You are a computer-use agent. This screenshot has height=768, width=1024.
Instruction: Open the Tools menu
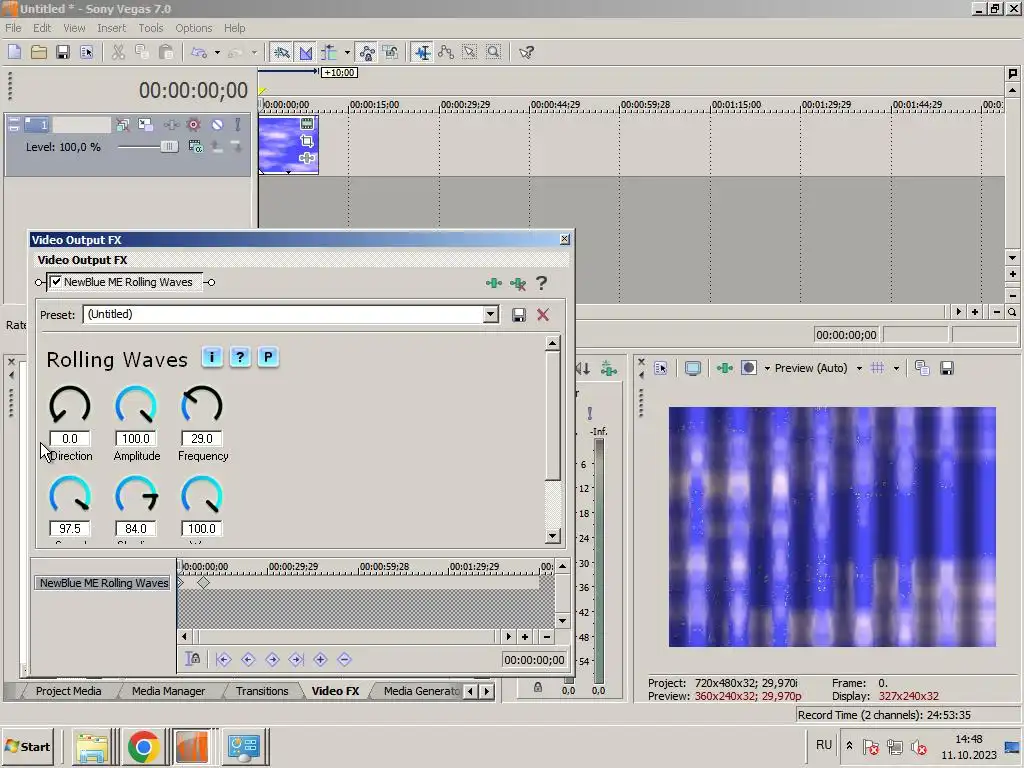pos(150,28)
